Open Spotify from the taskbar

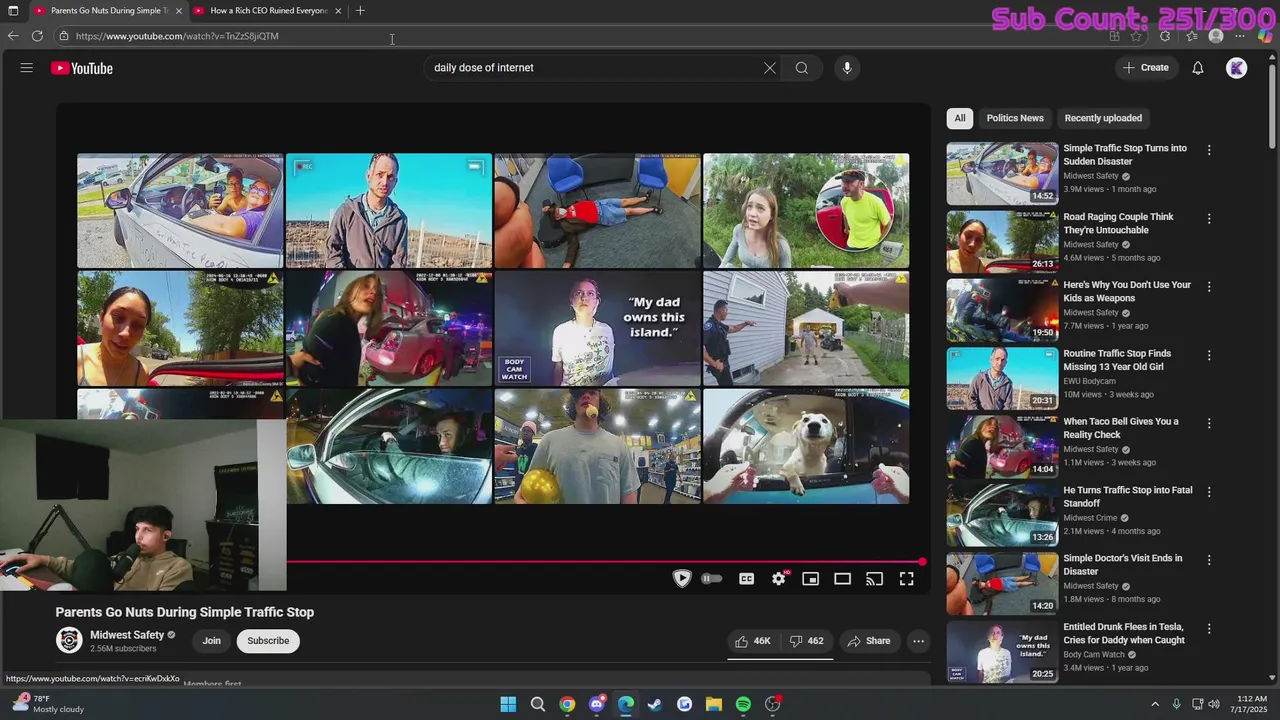(x=743, y=704)
